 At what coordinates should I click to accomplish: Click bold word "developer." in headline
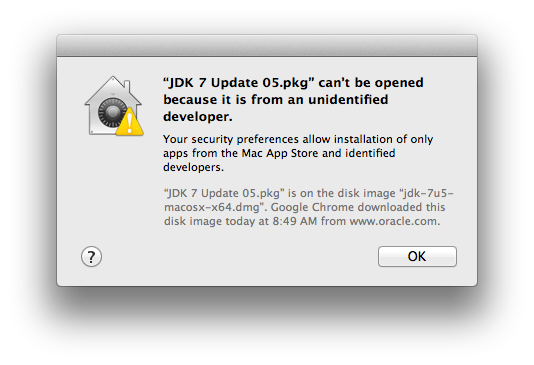pyautogui.click(x=198, y=117)
